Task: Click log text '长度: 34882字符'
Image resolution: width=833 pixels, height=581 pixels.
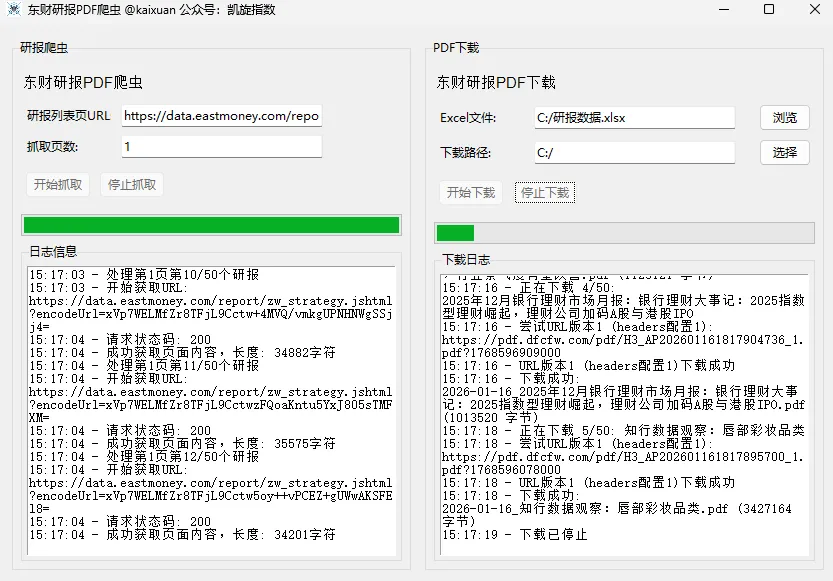Action: (284, 353)
